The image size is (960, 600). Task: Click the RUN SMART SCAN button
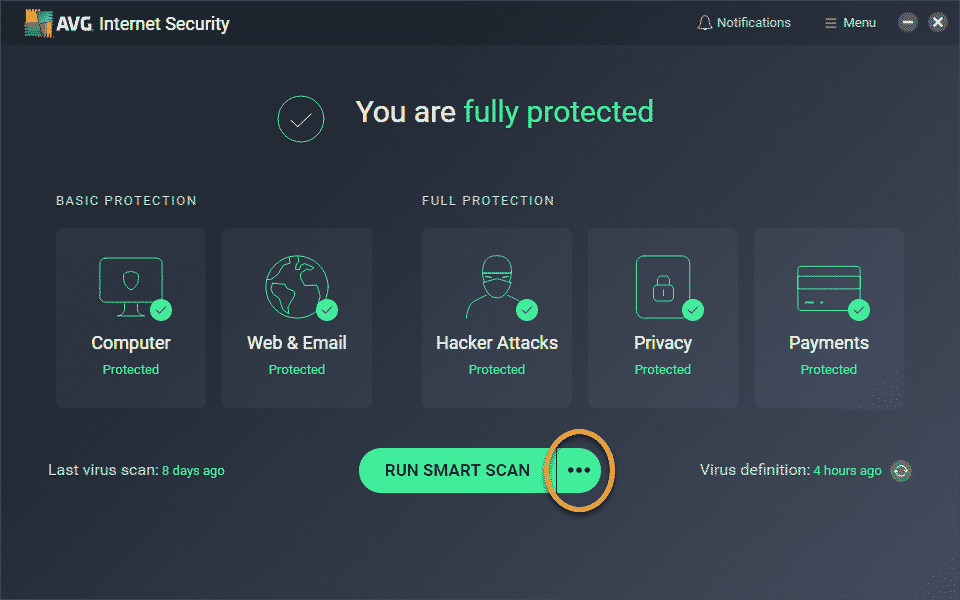[x=457, y=470]
